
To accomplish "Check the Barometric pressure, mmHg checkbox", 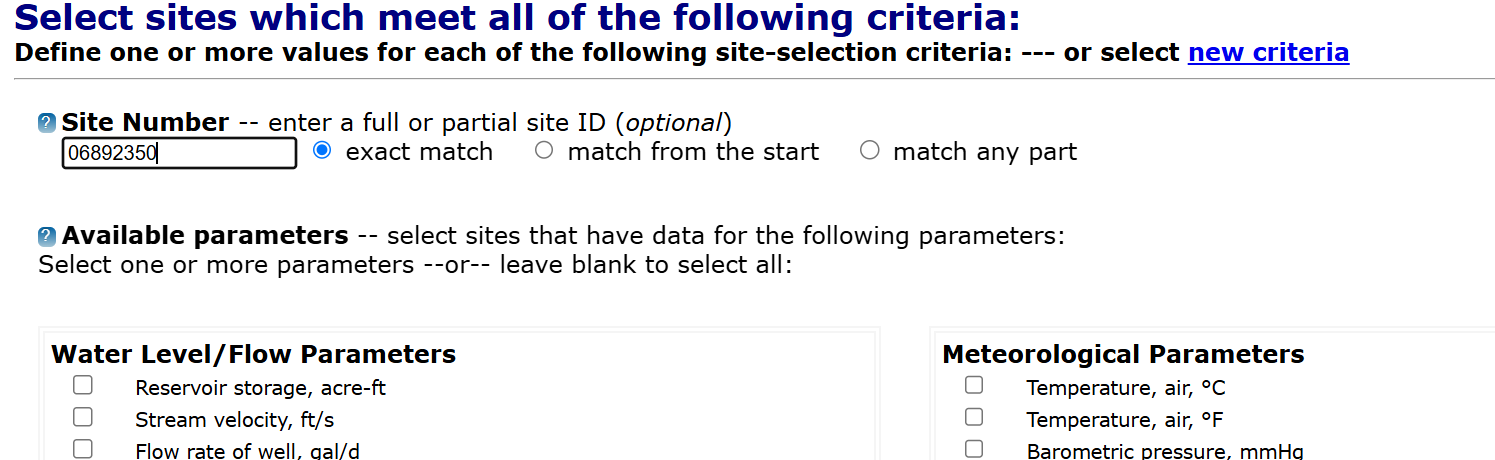I will [974, 449].
